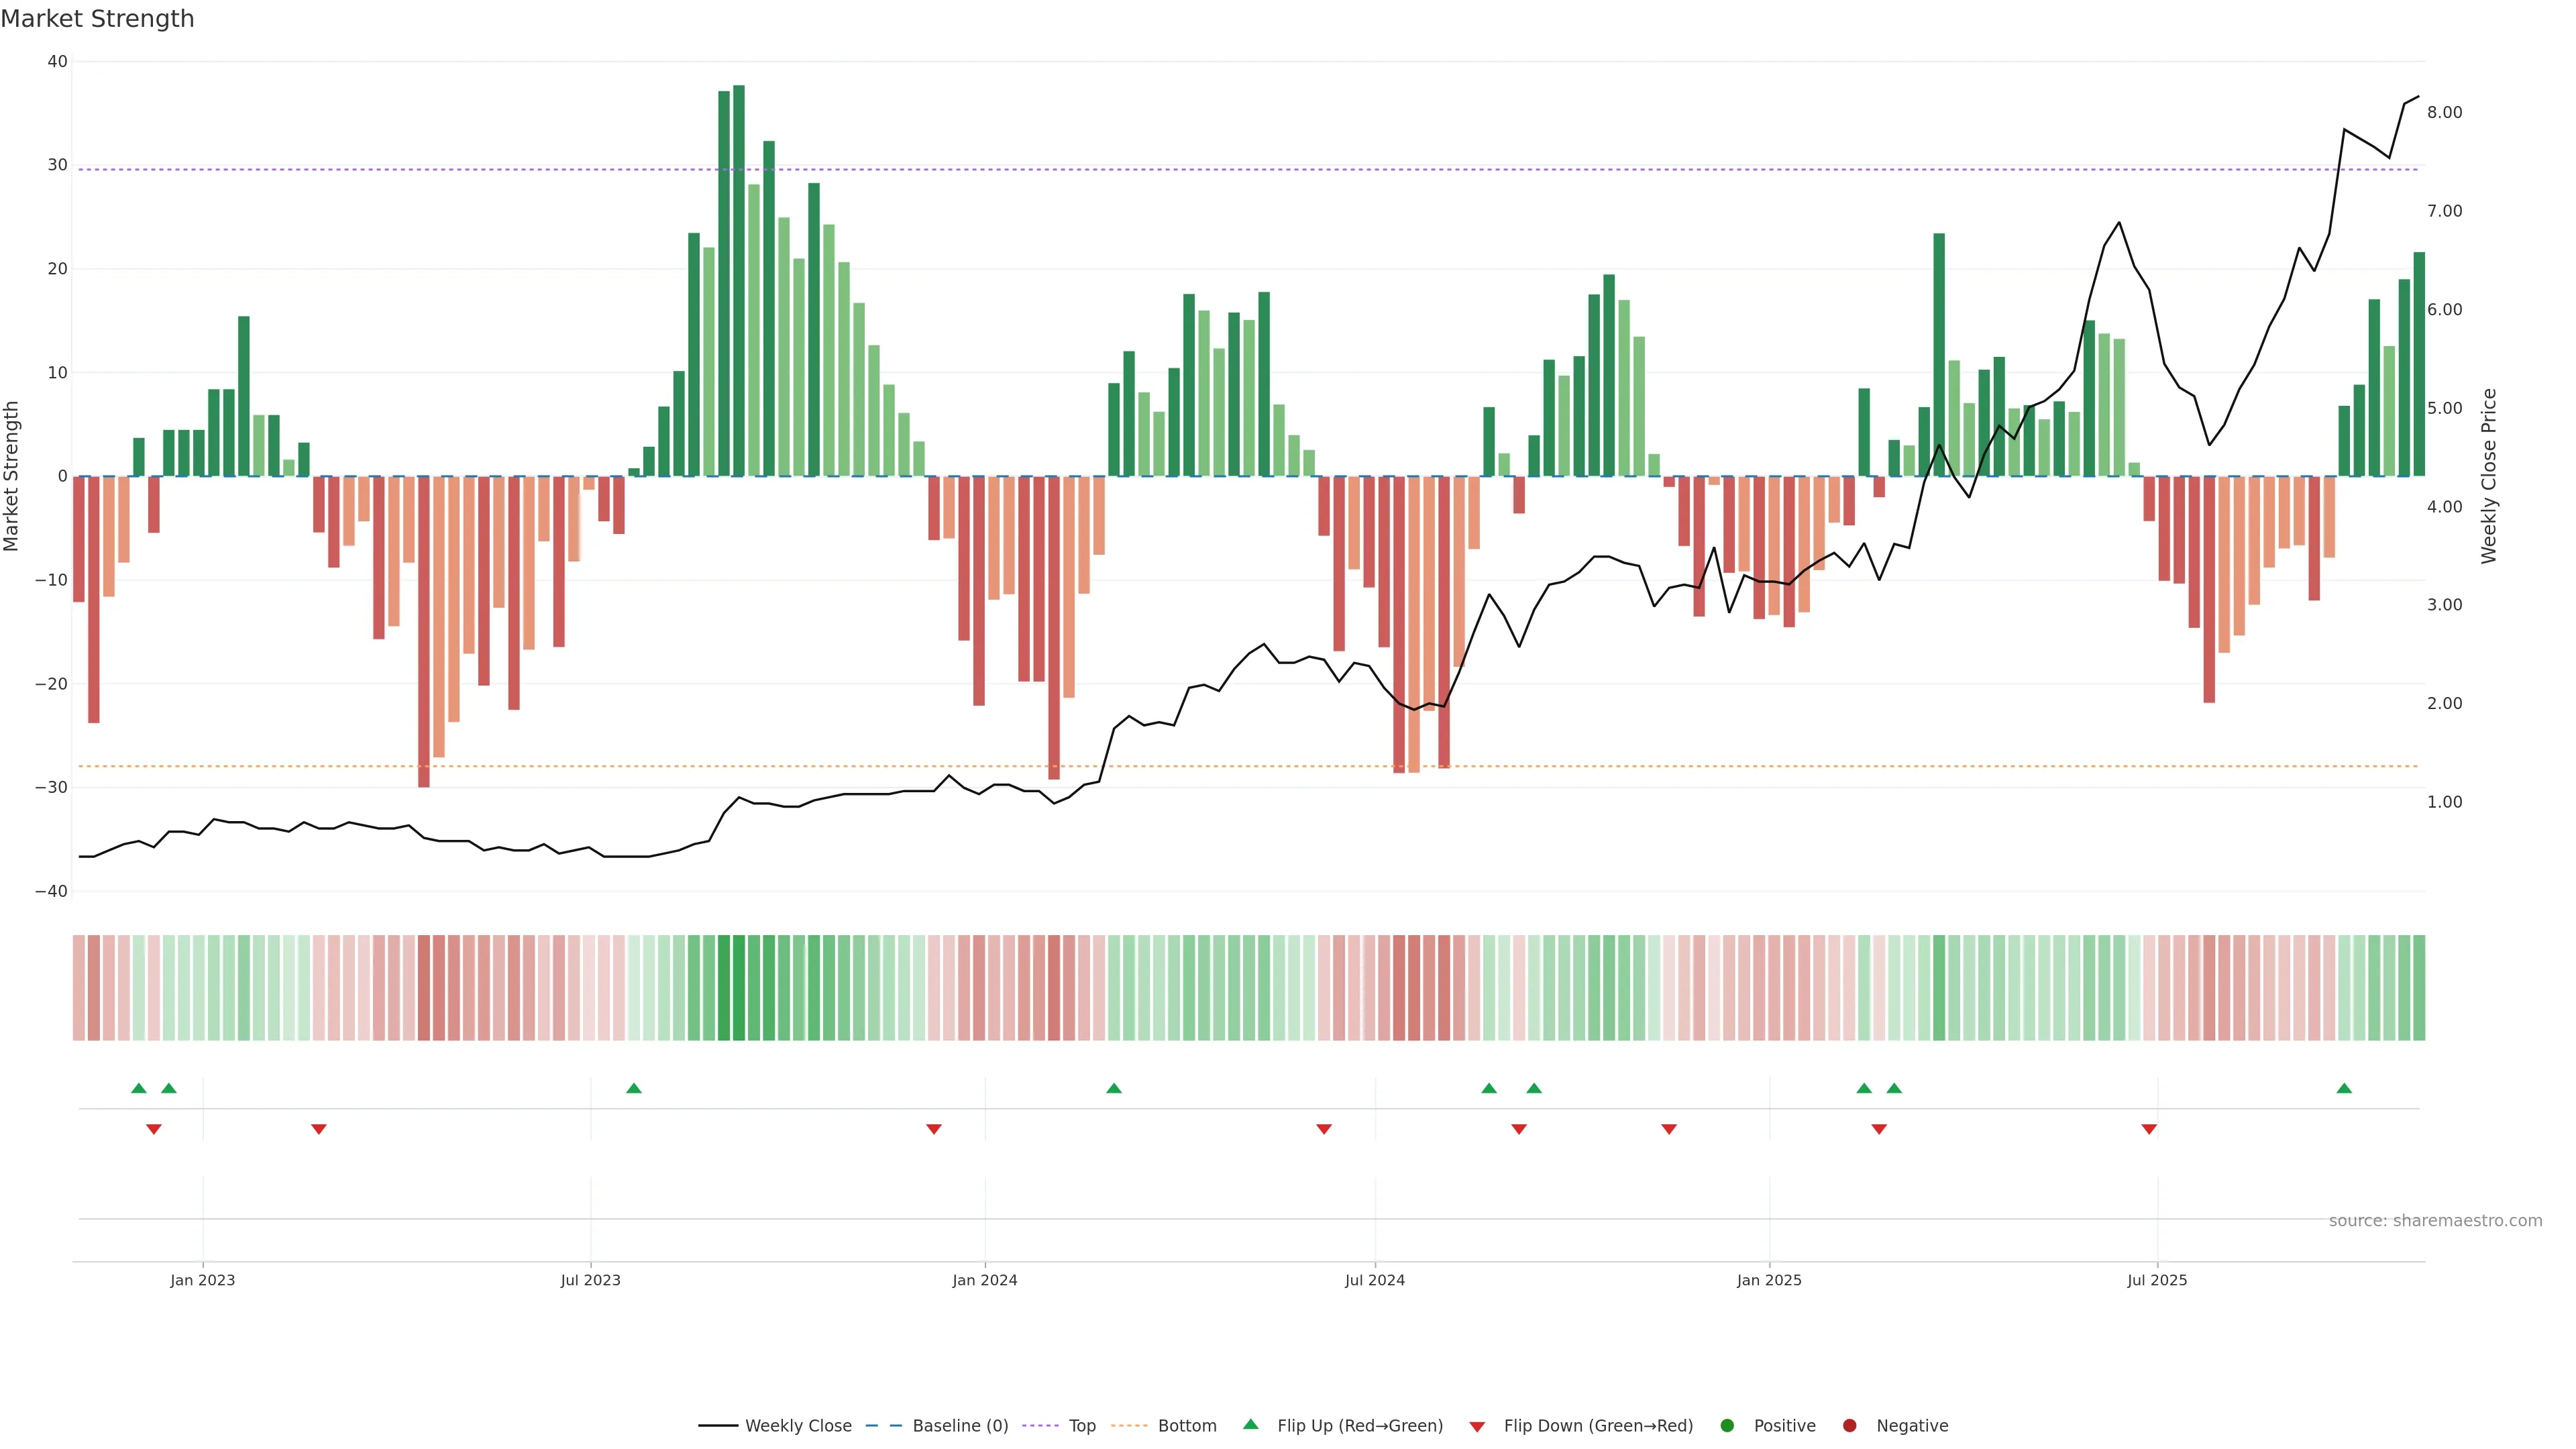Click the green flip-up marker just after Jul 2023
Viewport: 2576px width, 1449px height.
click(633, 1088)
